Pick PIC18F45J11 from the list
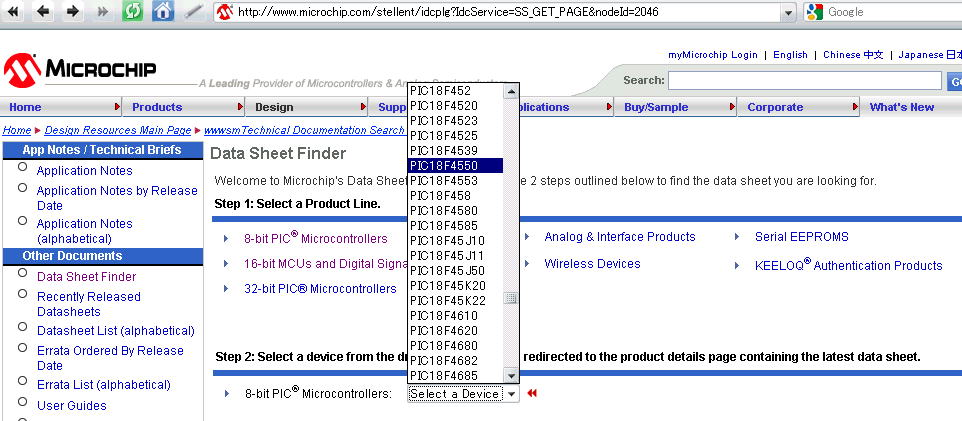This screenshot has height=421, width=962. coord(455,255)
